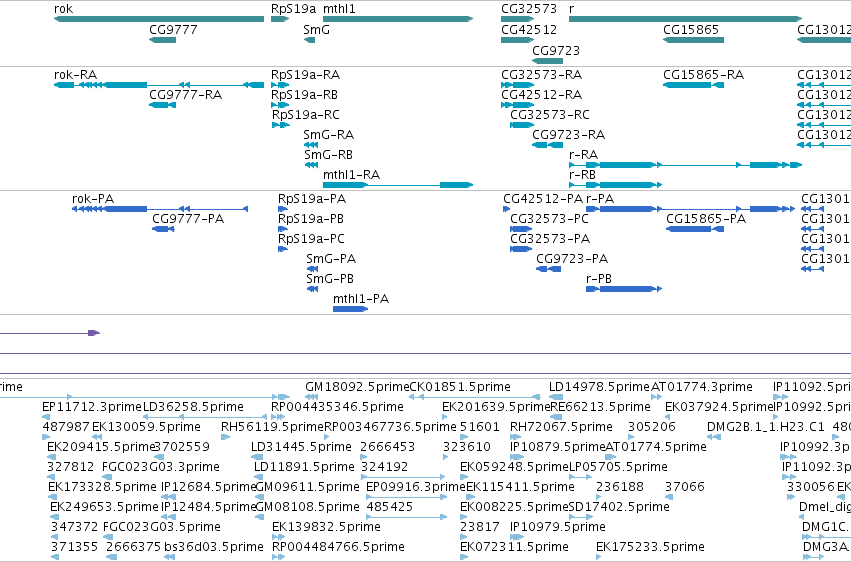Screen dimensions: 851x562
Task: Select the EP11712.3prime EST label
Action: (x=92, y=407)
